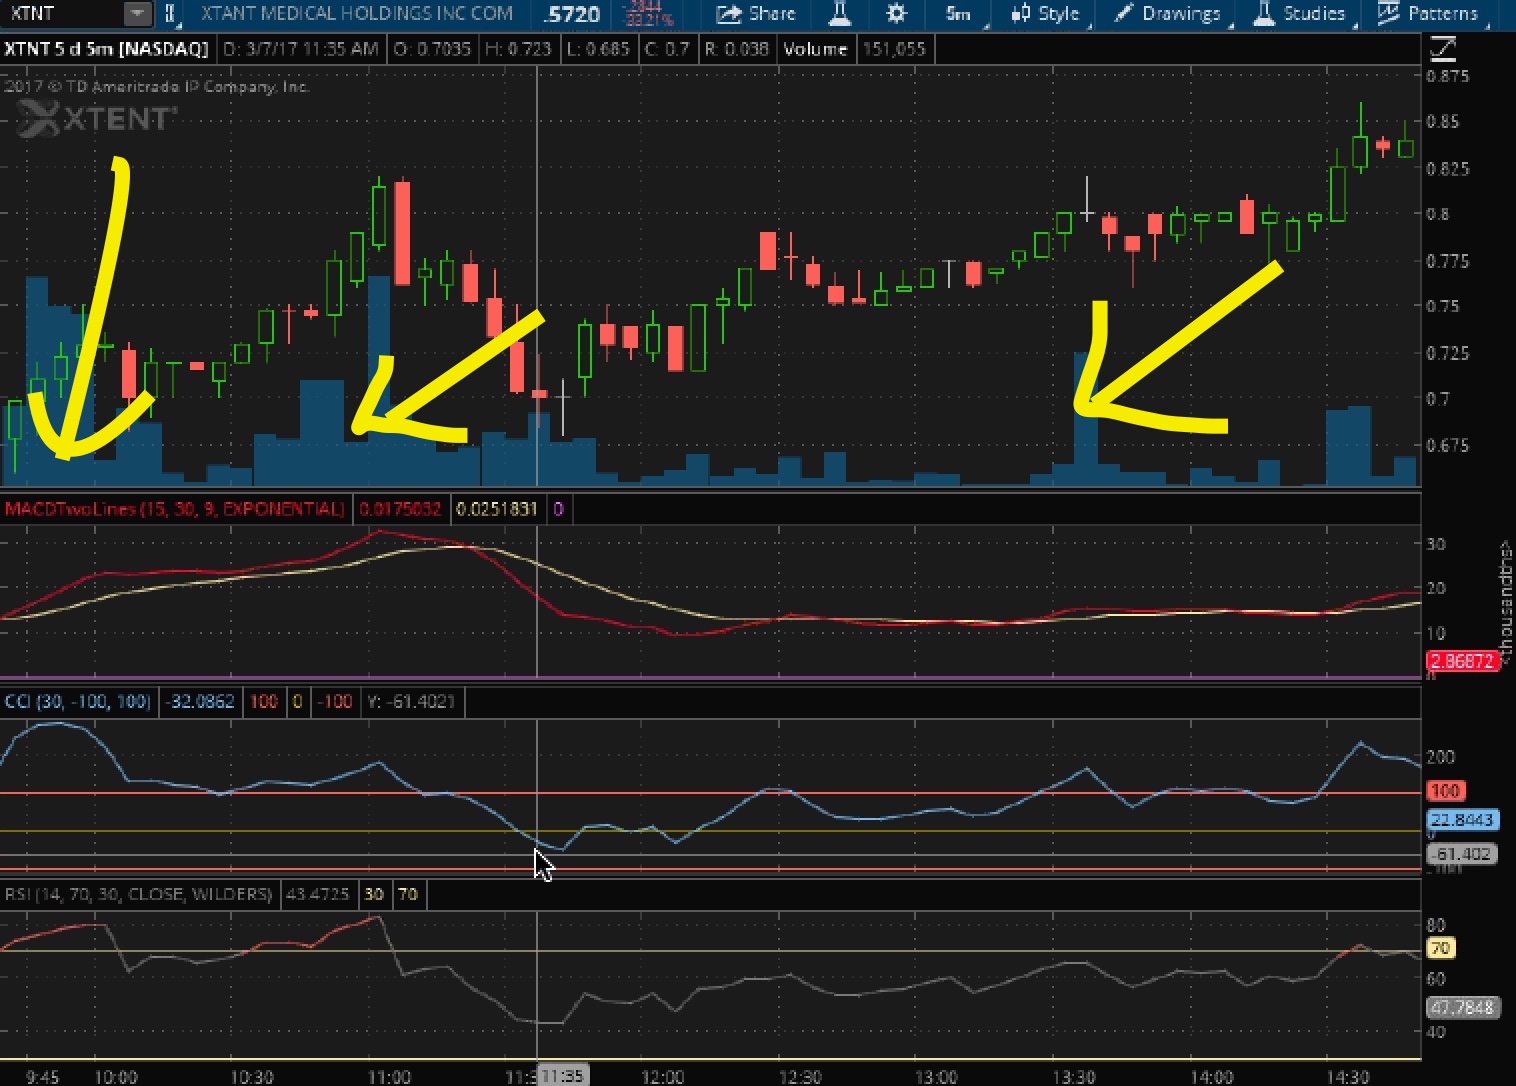This screenshot has width=1516, height=1086.
Task: Click the chart drawing icon above price axis
Action: [x=1443, y=48]
